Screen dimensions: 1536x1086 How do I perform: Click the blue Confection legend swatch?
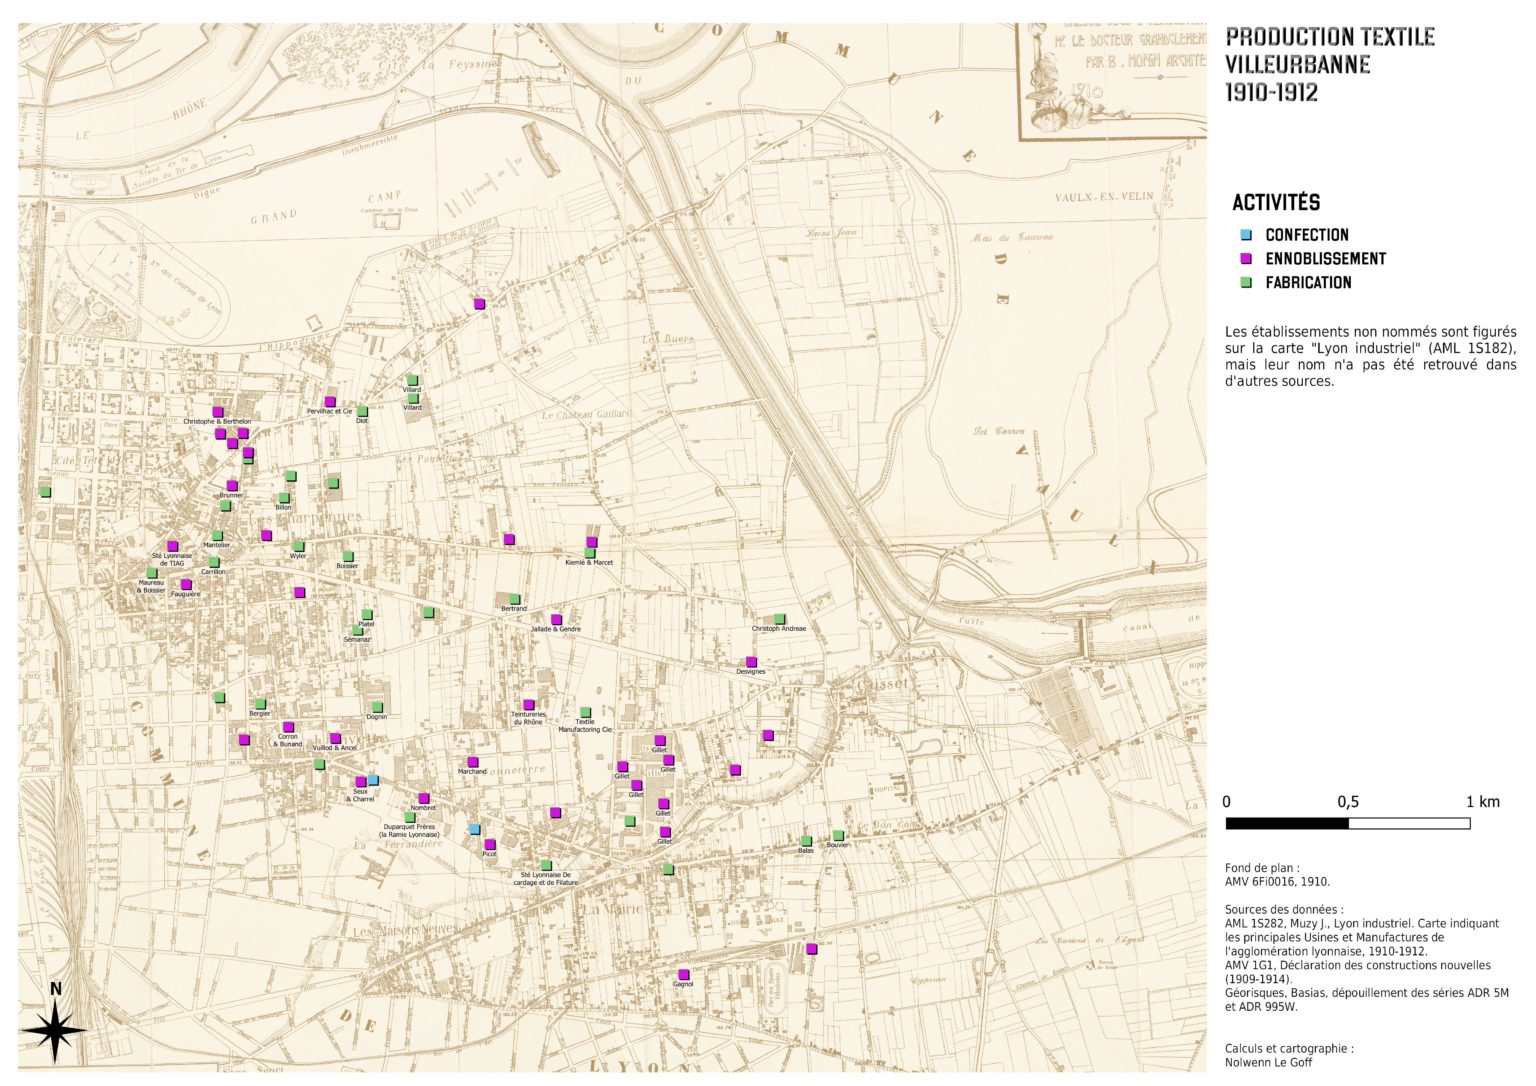[x=1246, y=235]
